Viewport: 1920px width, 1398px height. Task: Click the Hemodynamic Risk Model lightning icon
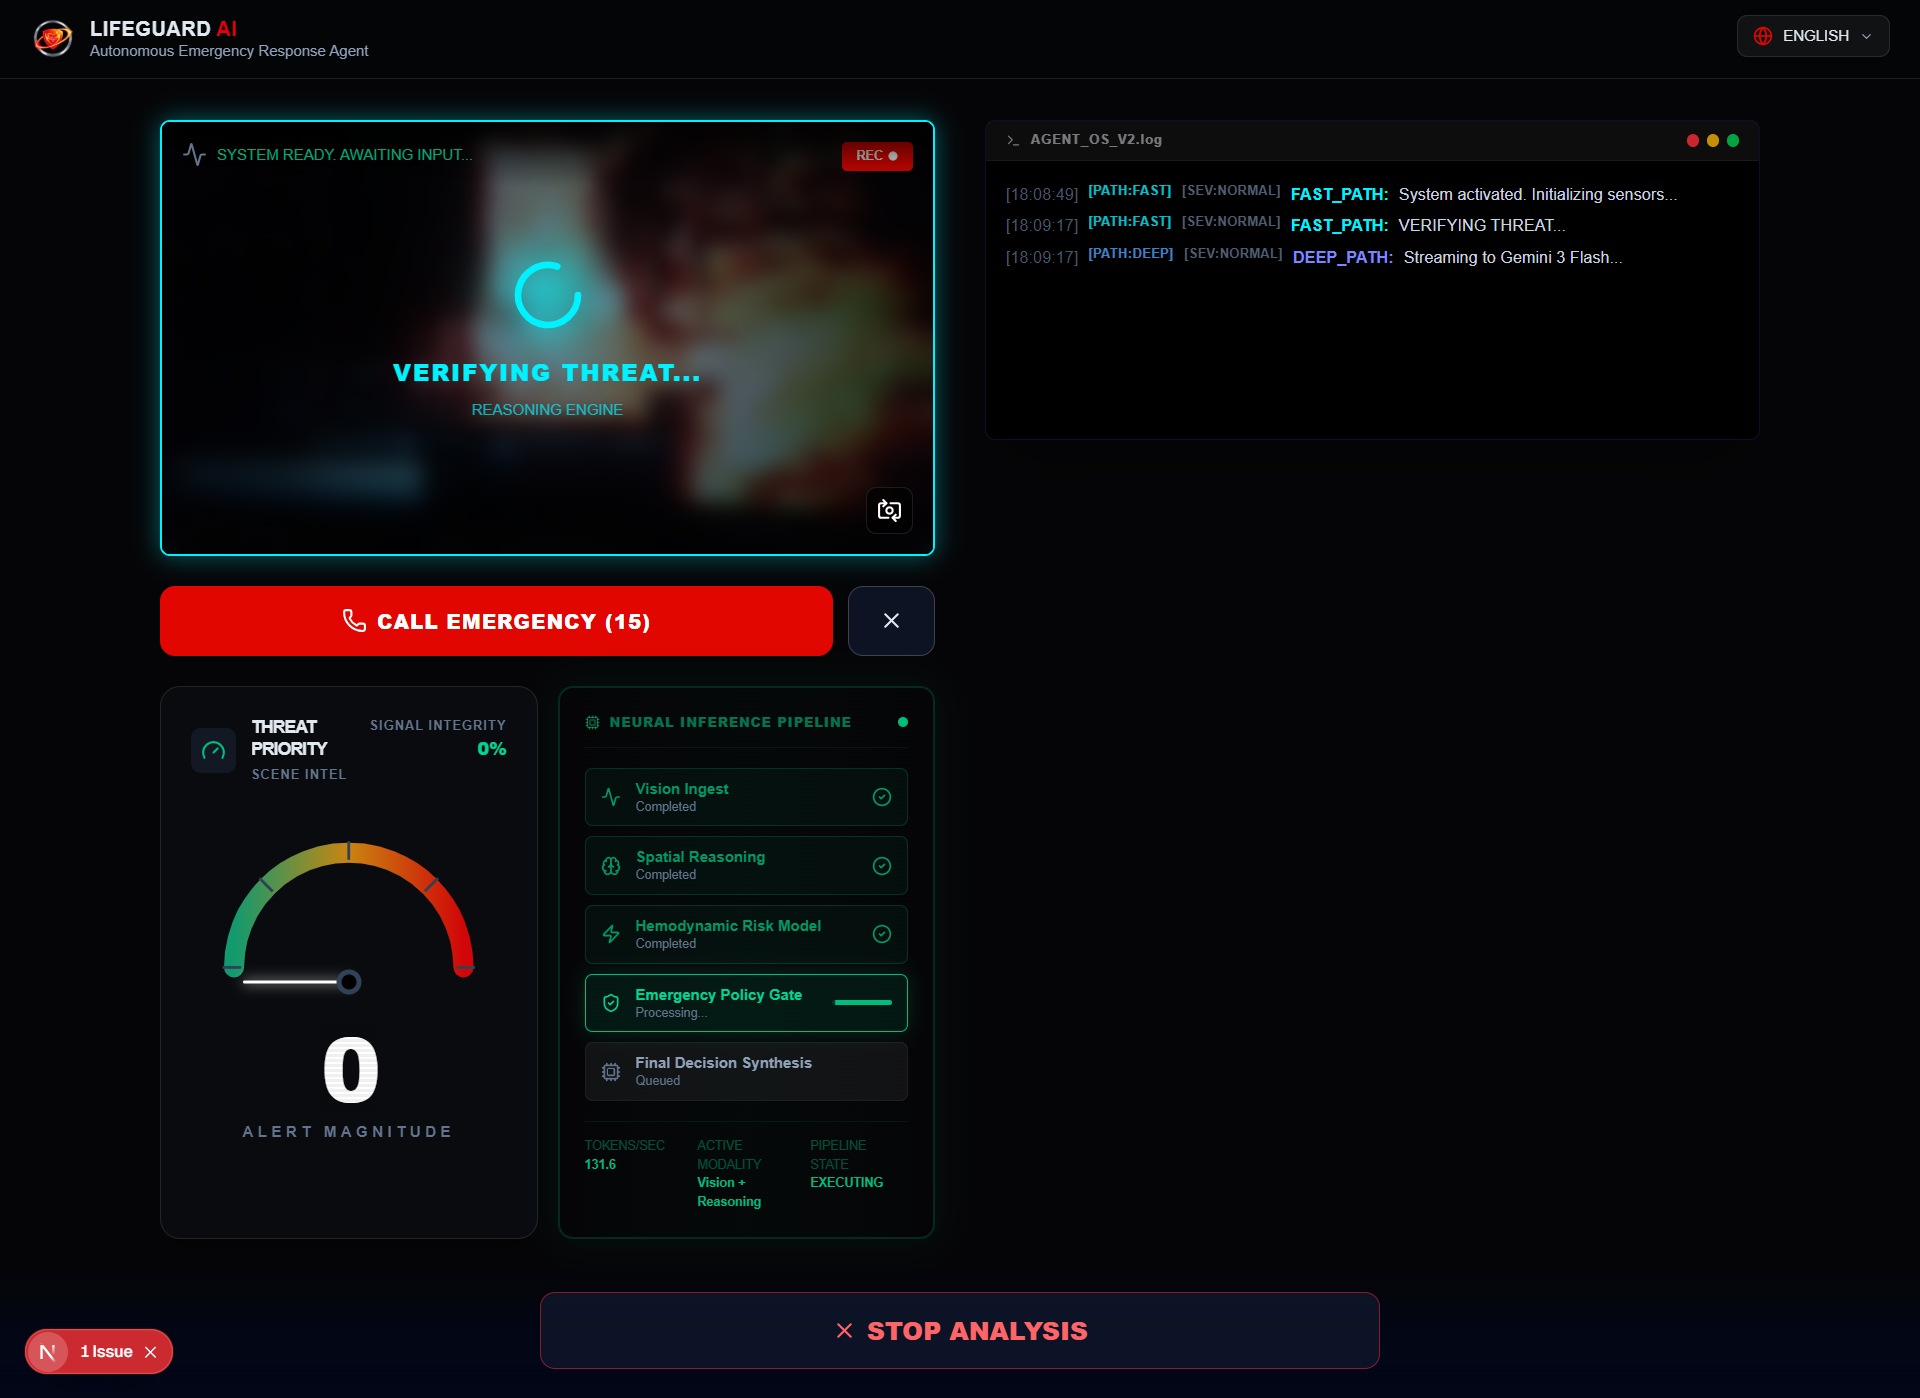611,934
